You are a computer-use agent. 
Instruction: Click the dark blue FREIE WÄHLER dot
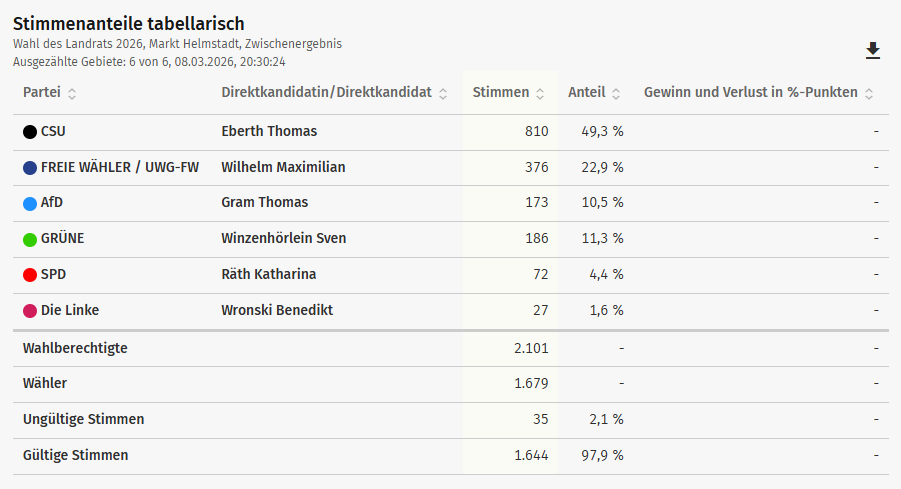[30, 168]
